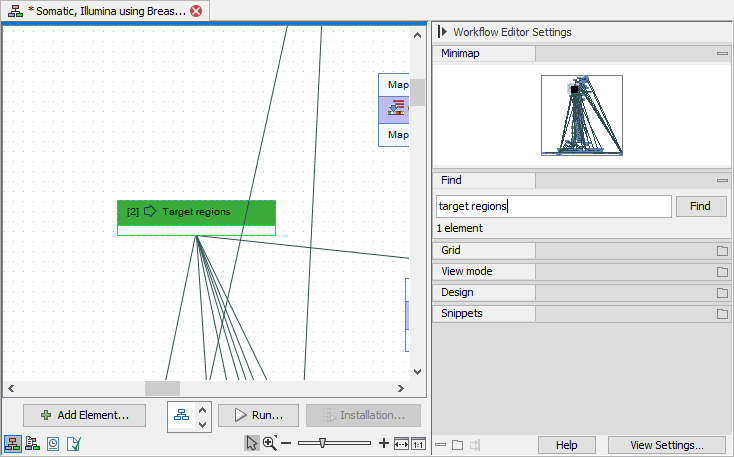The image size is (734, 457).
Task: Reset zoom to 1:1 icon
Action: pos(418,443)
